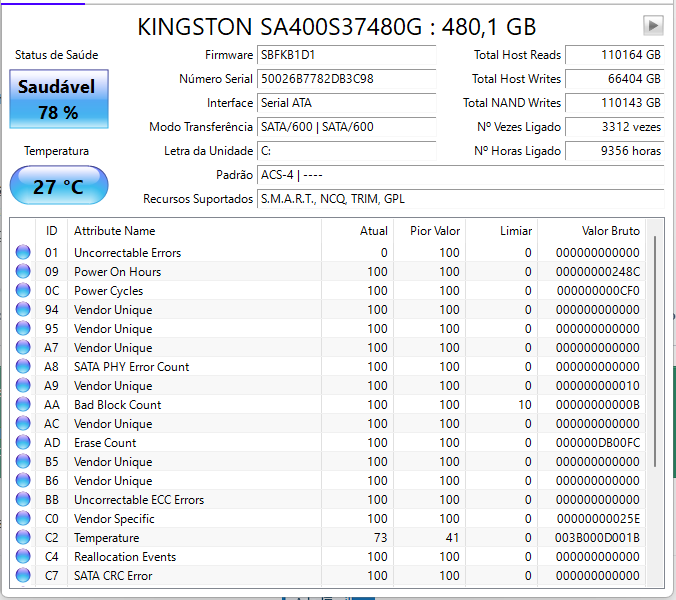Click the Interface field Serial ATA

tap(347, 103)
